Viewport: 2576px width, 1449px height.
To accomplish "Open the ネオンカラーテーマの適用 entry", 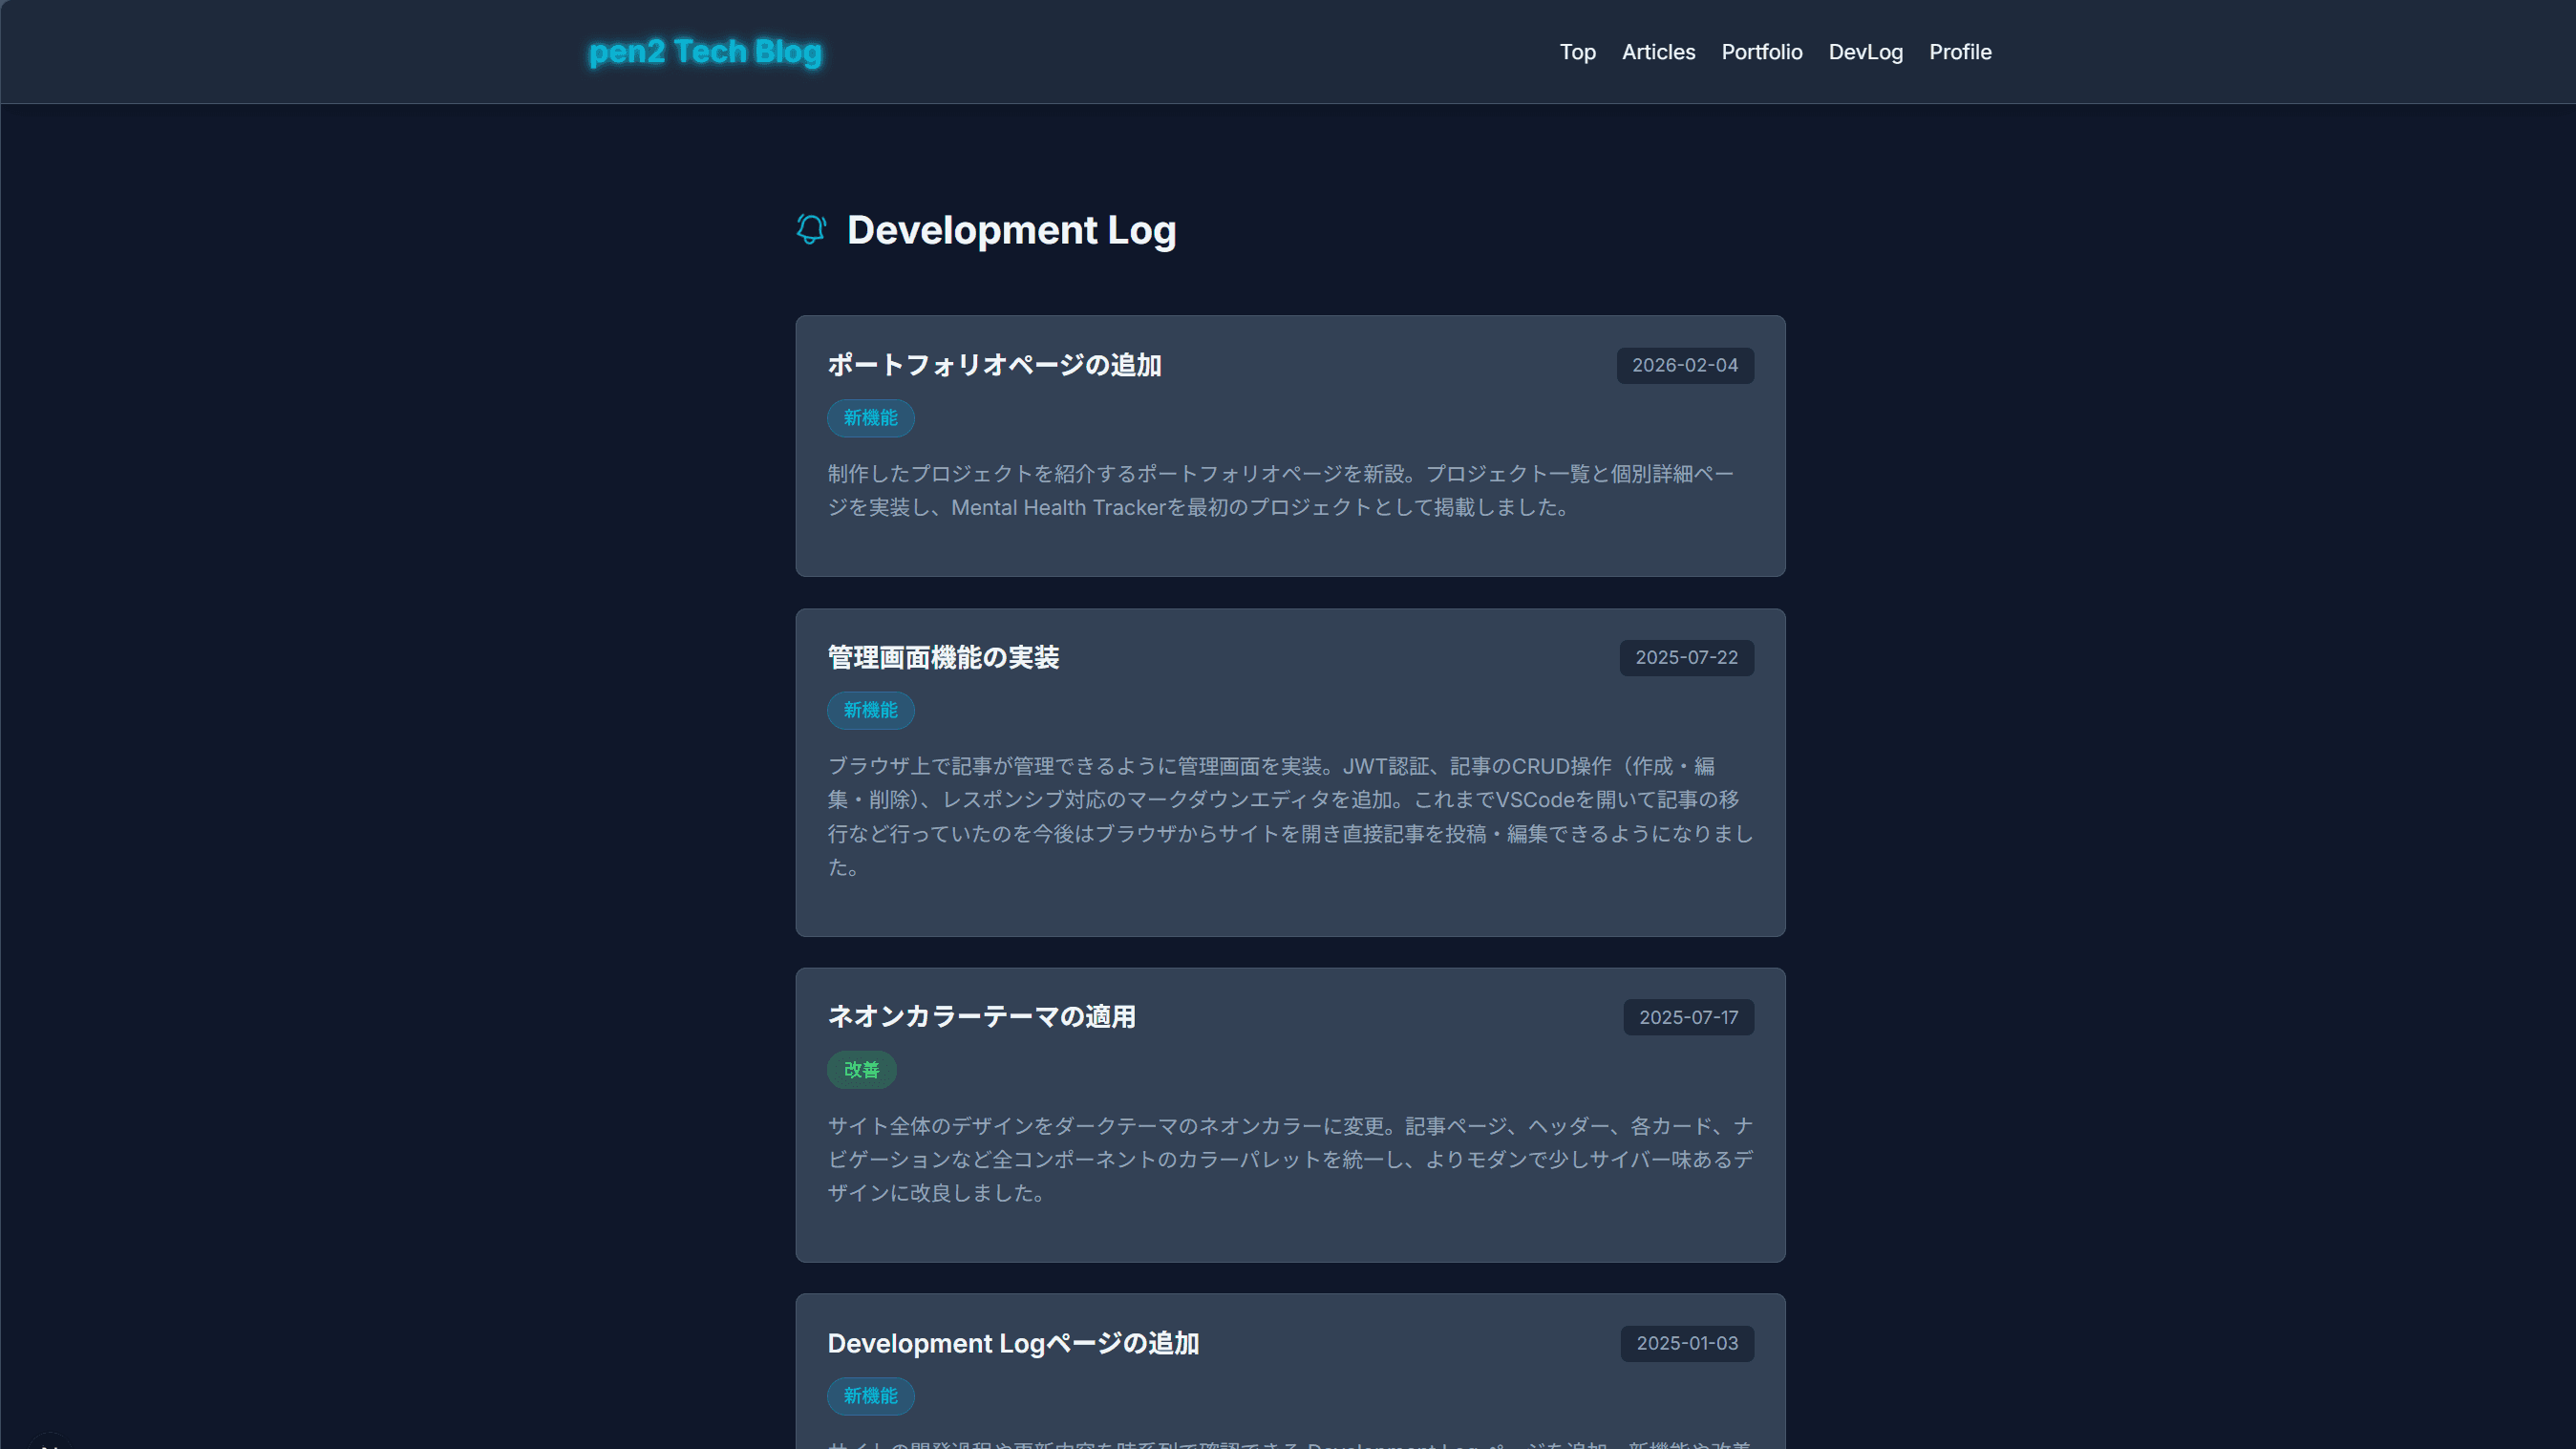I will (x=981, y=1016).
